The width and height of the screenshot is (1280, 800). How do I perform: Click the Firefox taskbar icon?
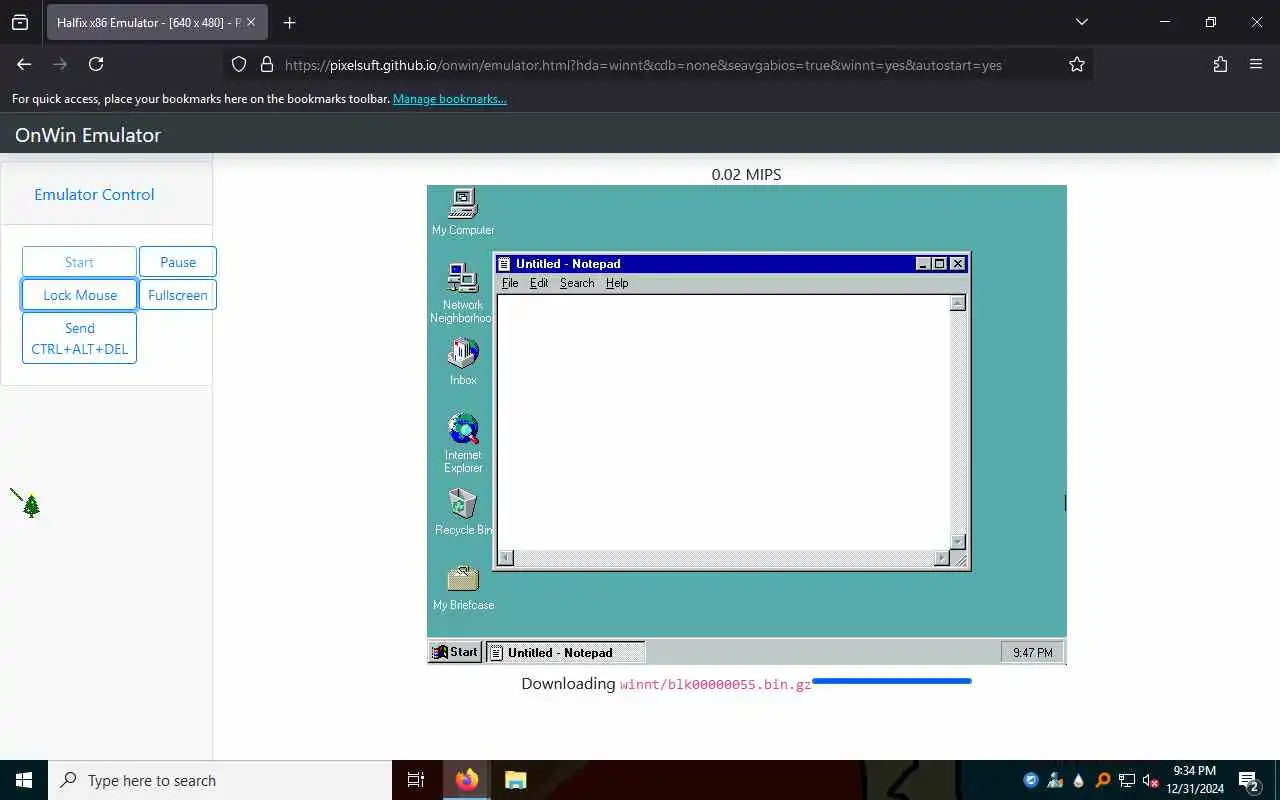pos(466,780)
